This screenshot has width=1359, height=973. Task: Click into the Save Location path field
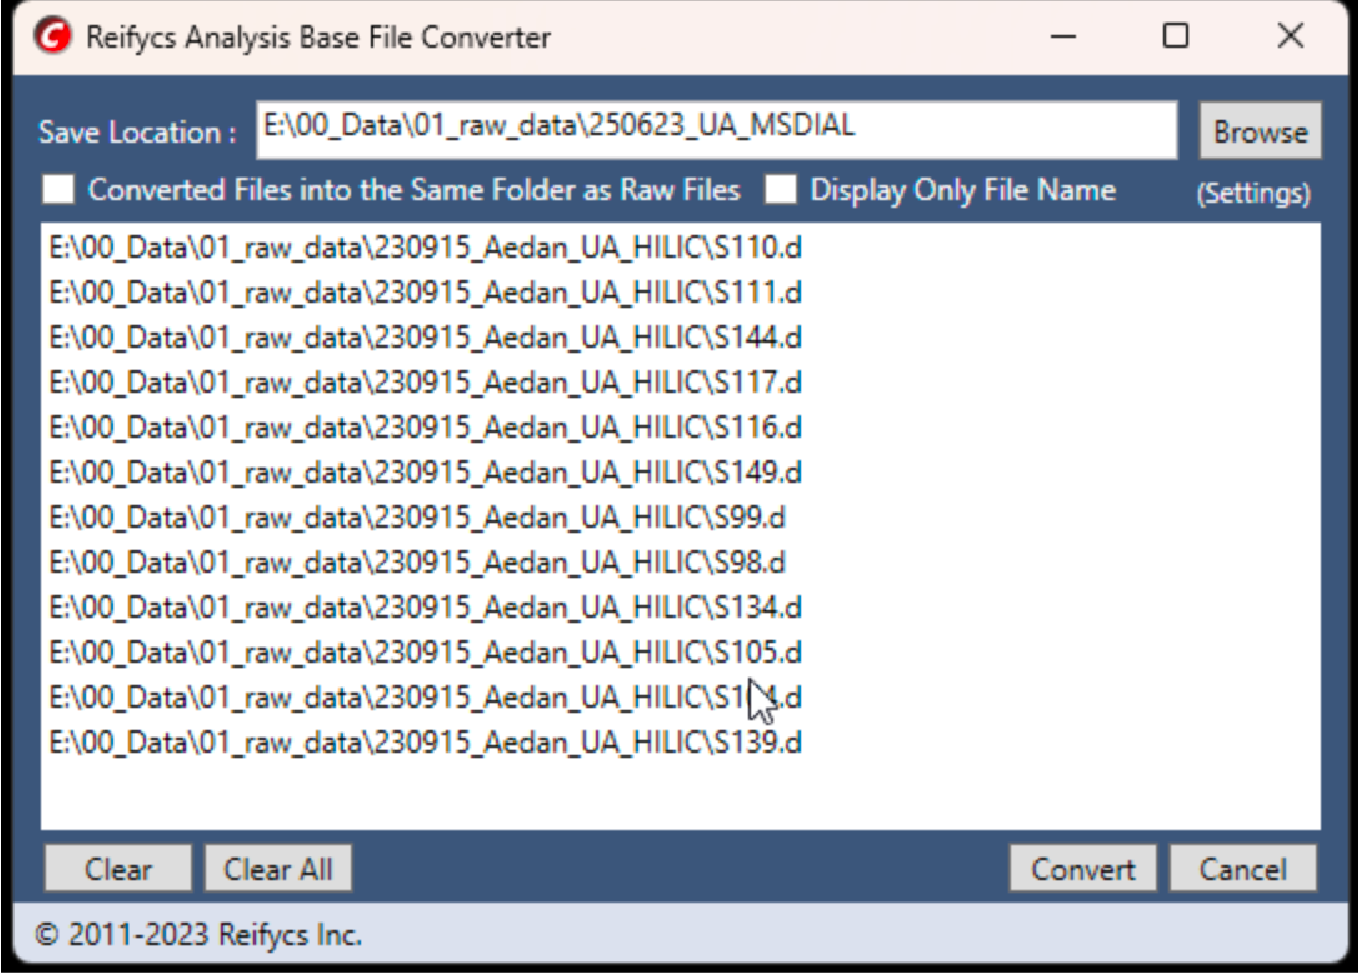716,130
